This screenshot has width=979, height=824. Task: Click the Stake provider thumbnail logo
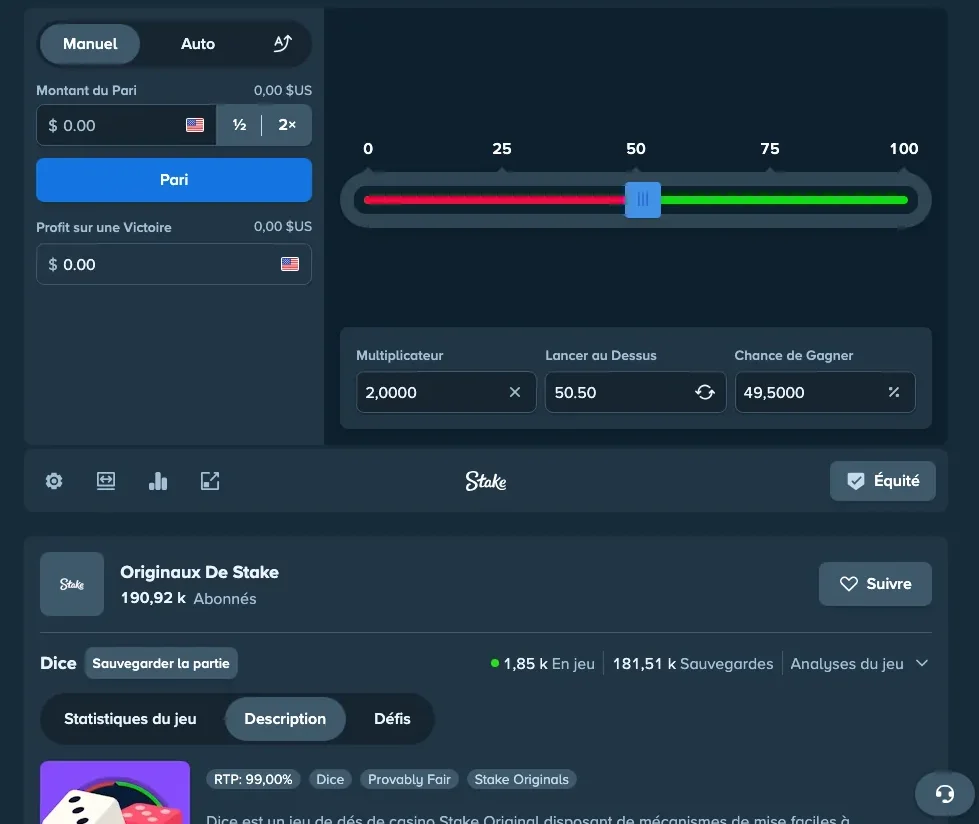point(72,584)
